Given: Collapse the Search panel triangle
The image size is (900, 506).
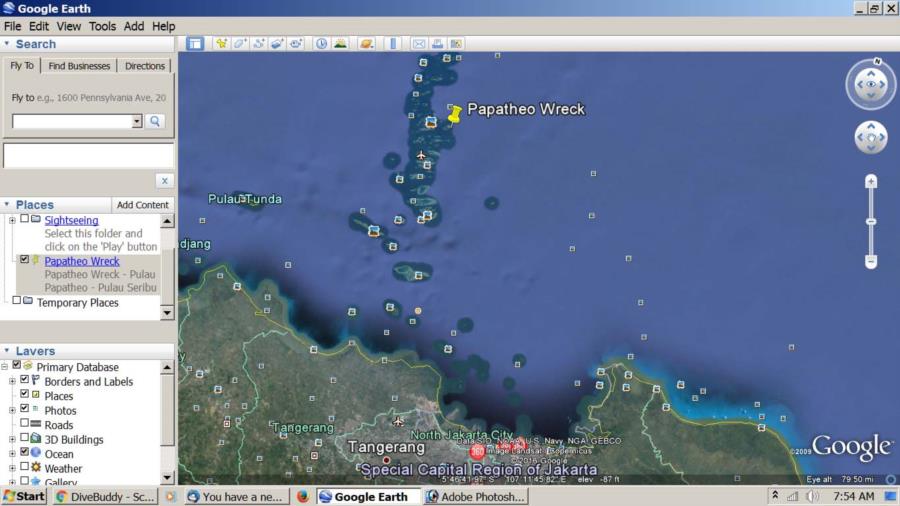Looking at the screenshot, I should (7, 44).
